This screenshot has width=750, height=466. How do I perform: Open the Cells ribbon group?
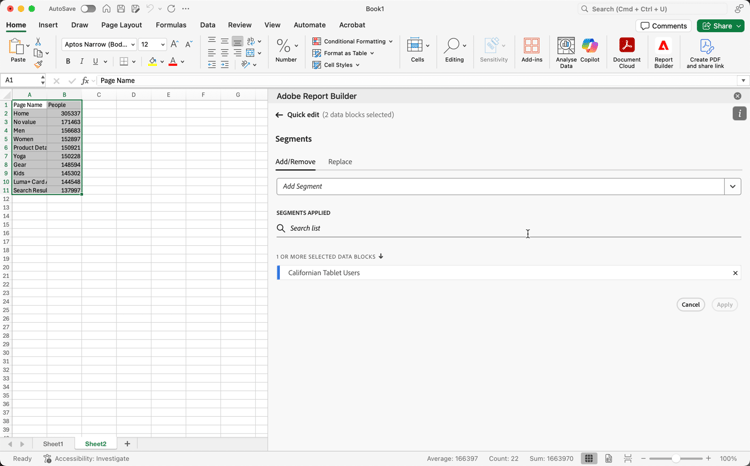pos(418,50)
